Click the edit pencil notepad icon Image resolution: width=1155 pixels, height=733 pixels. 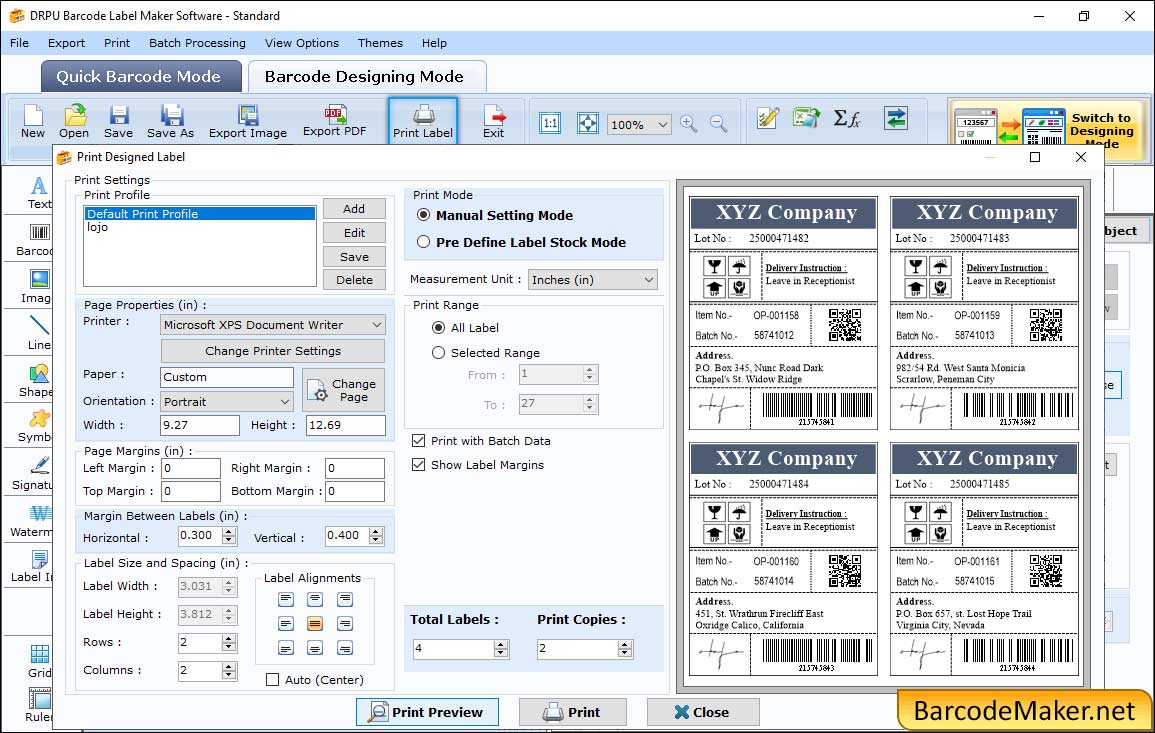tap(768, 118)
